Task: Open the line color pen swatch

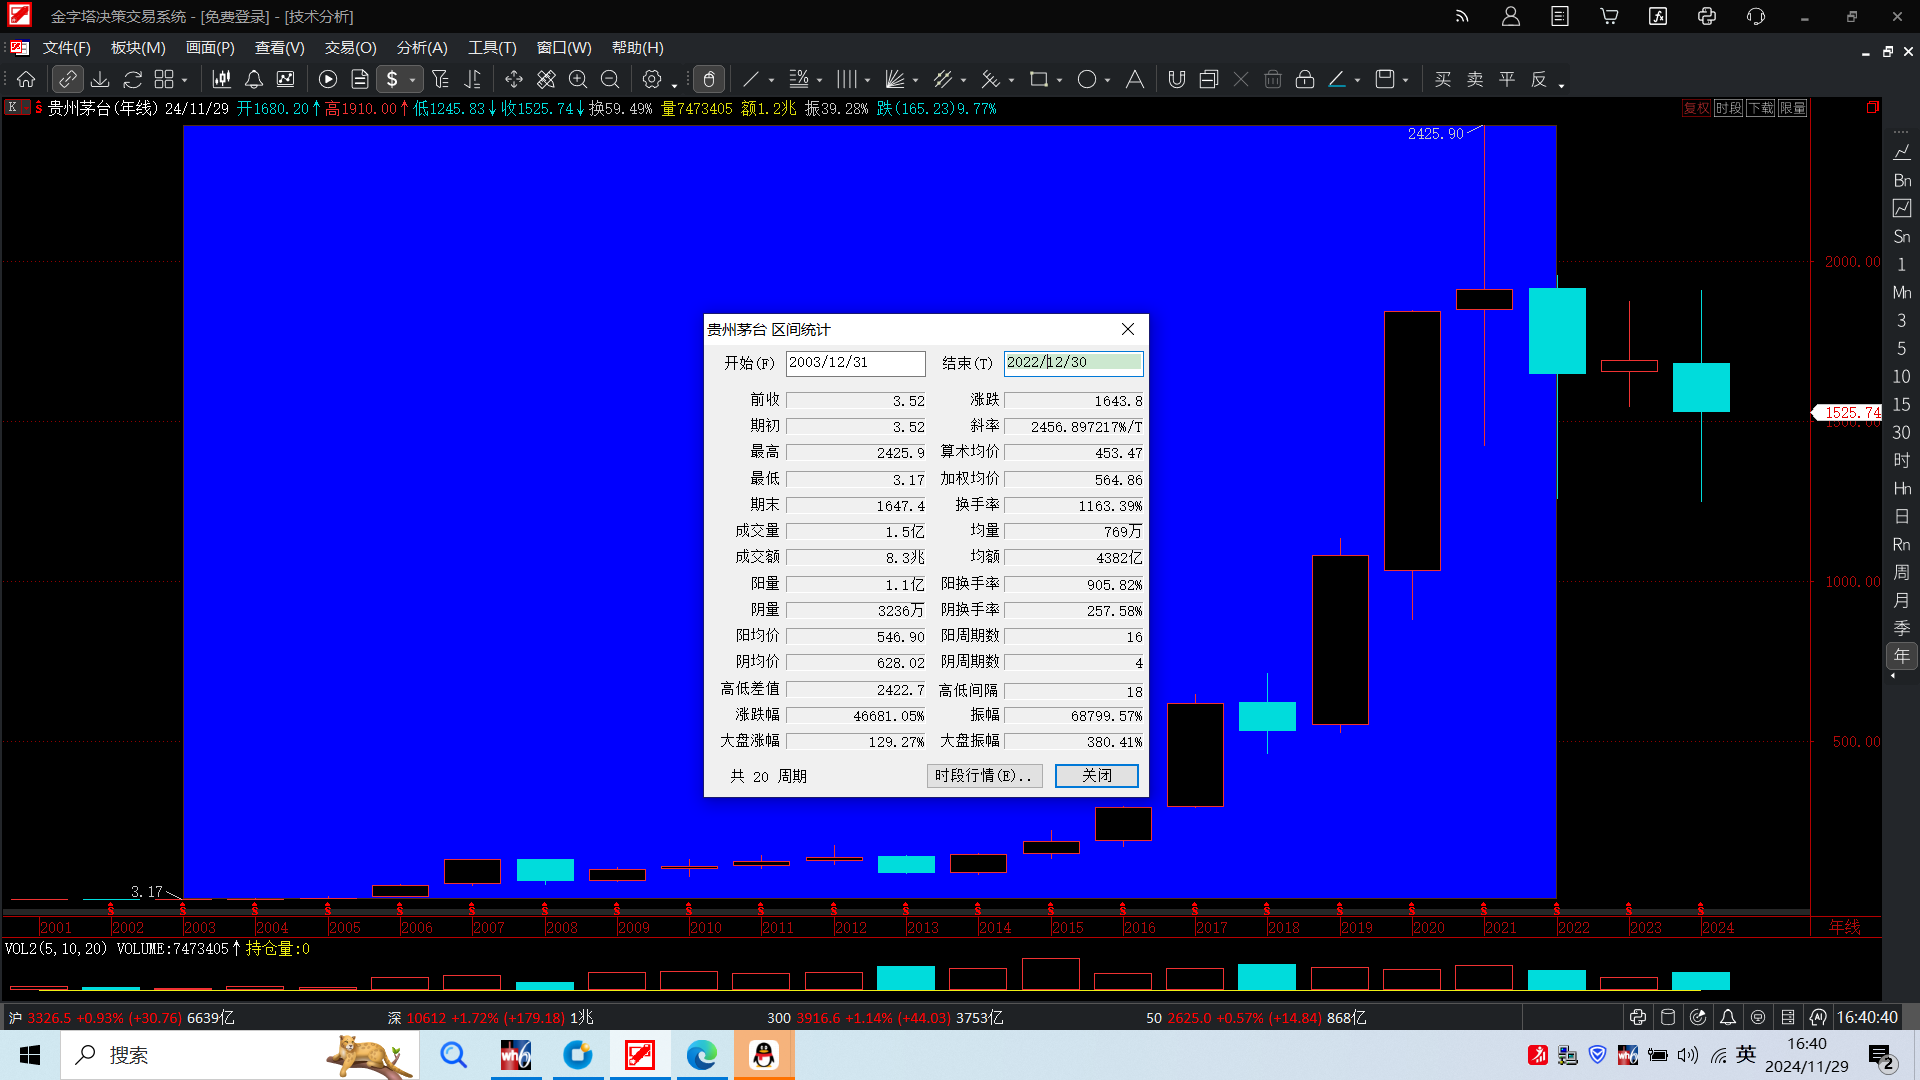Action: click(1337, 79)
